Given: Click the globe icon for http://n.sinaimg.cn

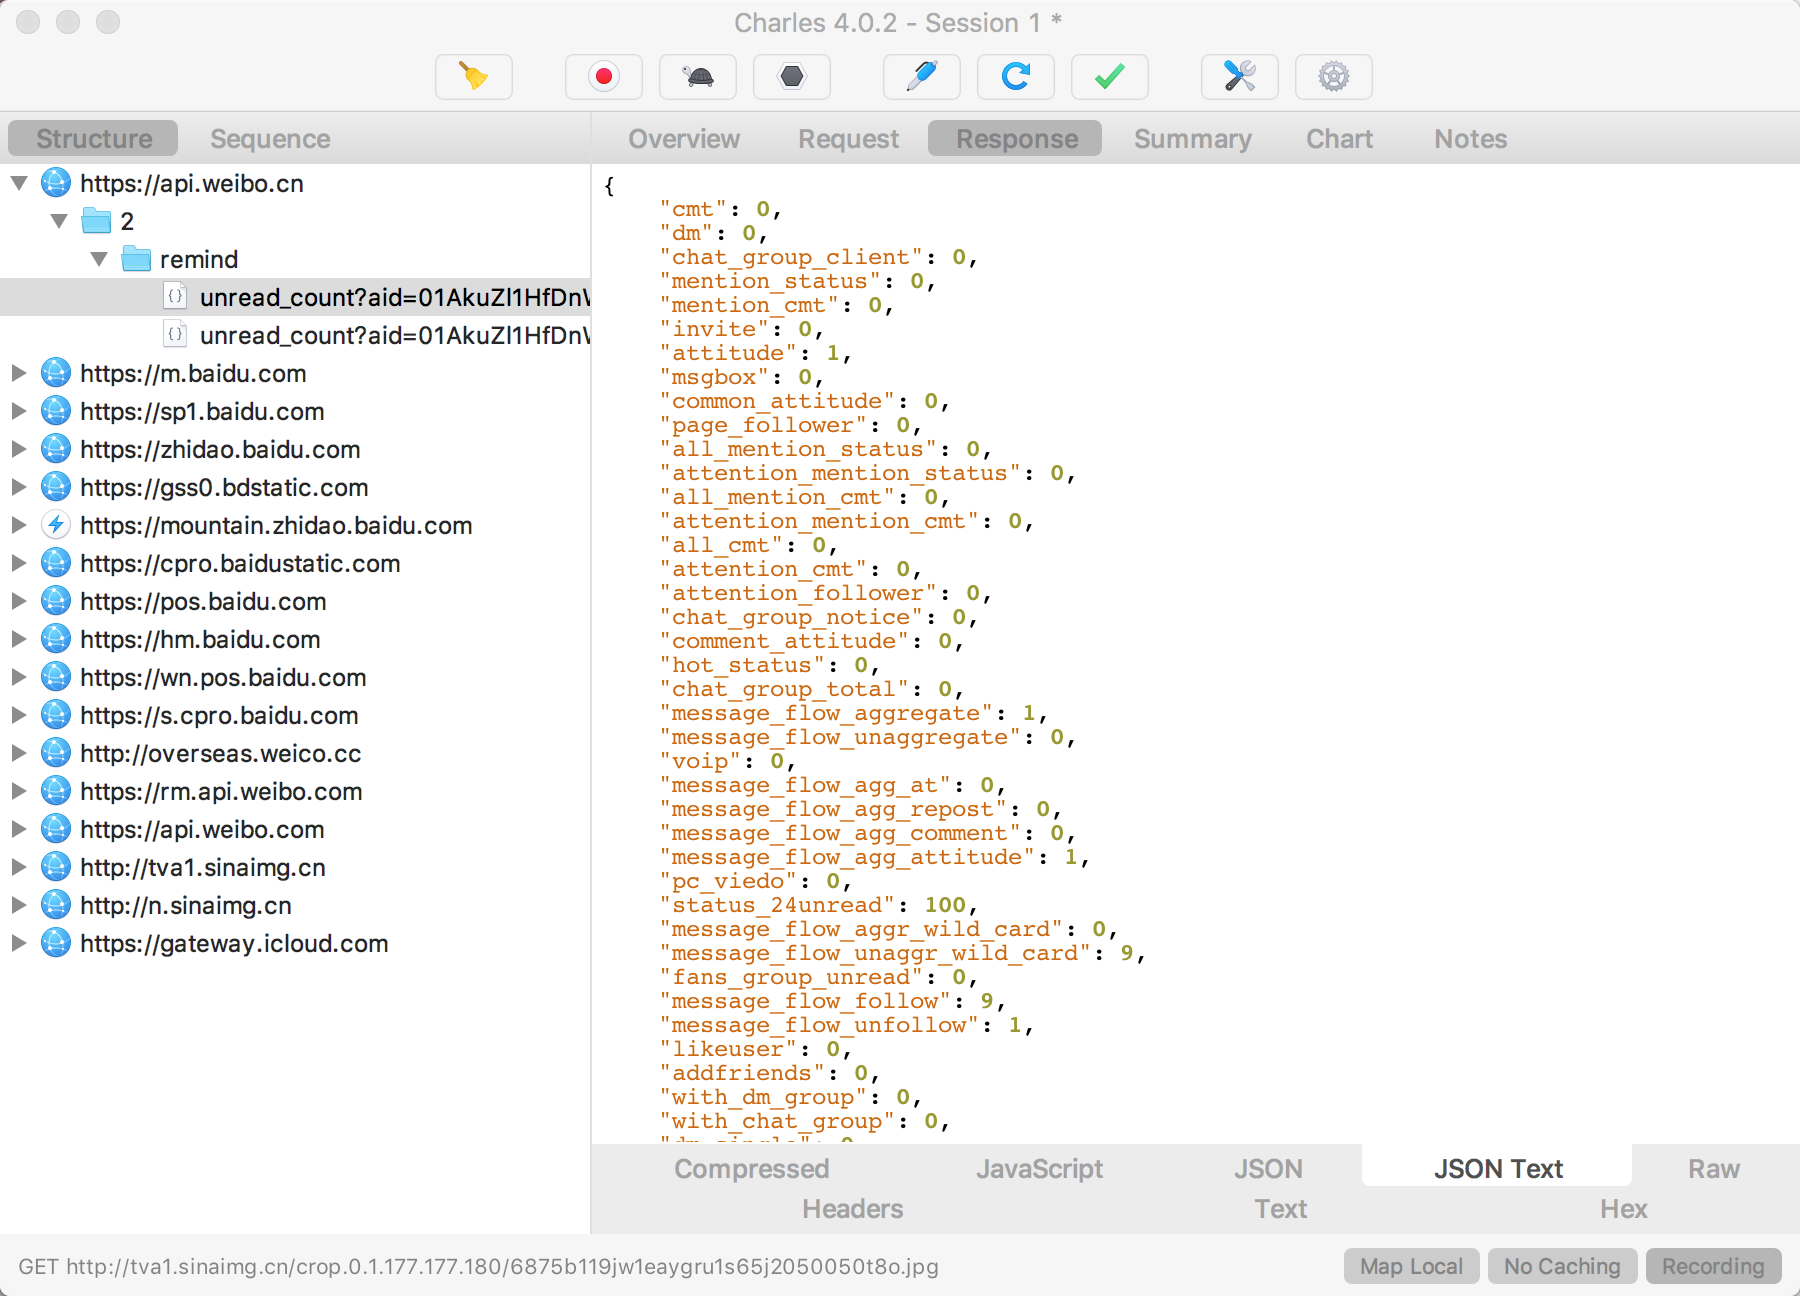Looking at the screenshot, I should 56,905.
